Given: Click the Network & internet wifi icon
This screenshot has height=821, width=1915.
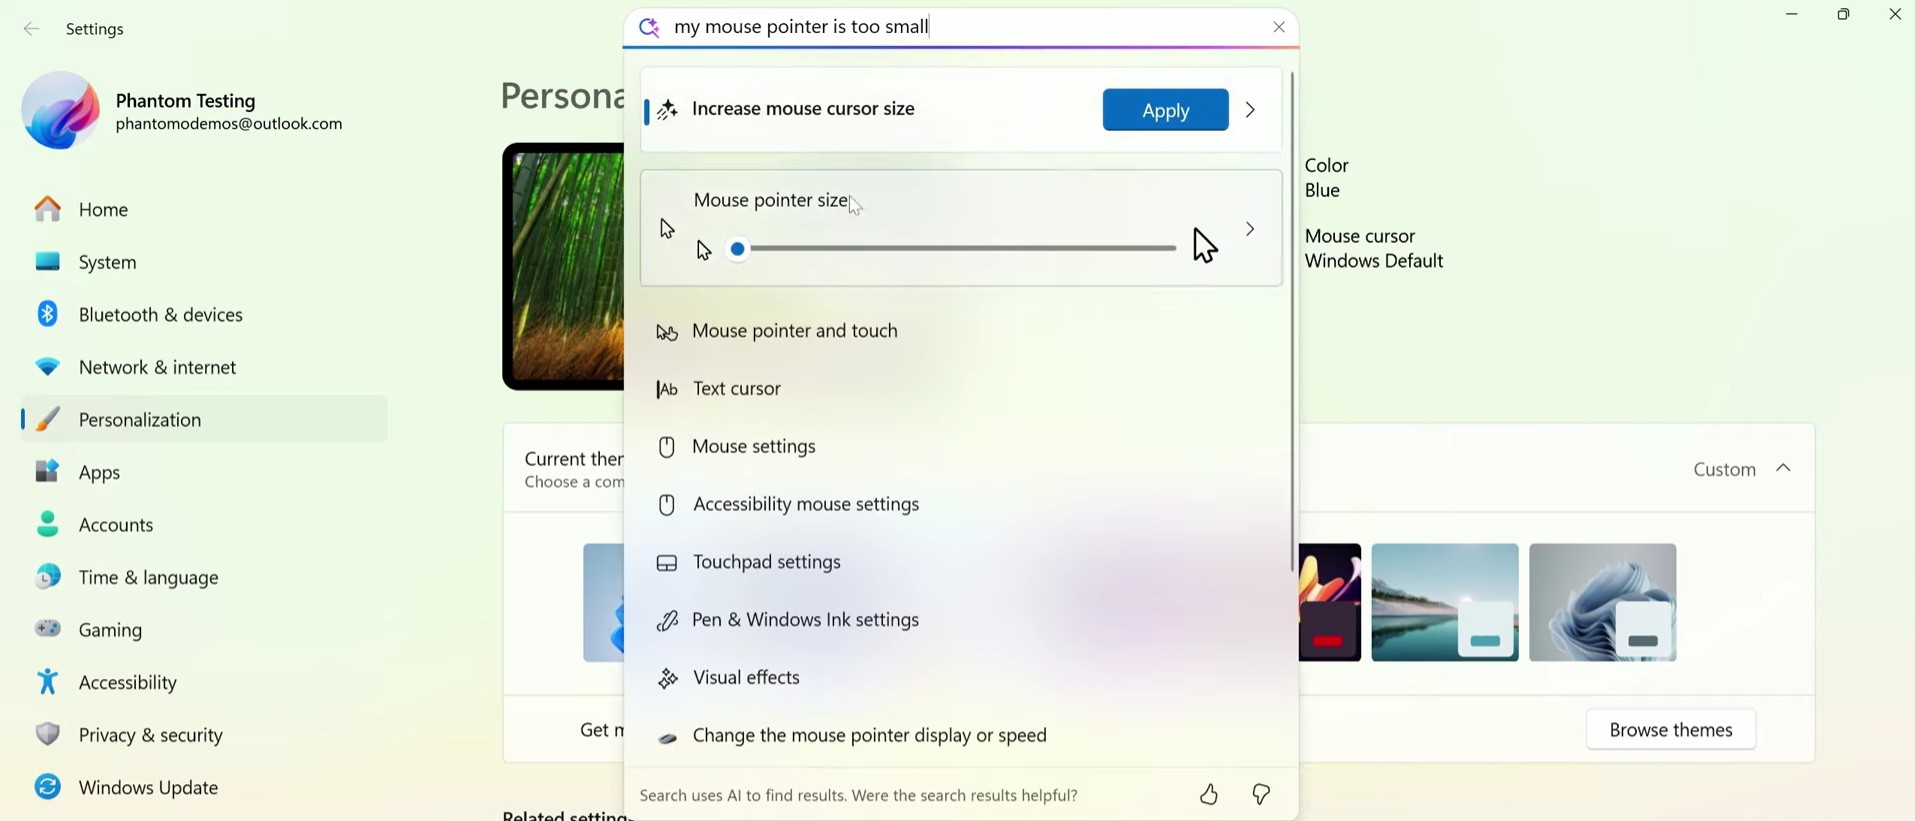Looking at the screenshot, I should pyautogui.click(x=47, y=367).
